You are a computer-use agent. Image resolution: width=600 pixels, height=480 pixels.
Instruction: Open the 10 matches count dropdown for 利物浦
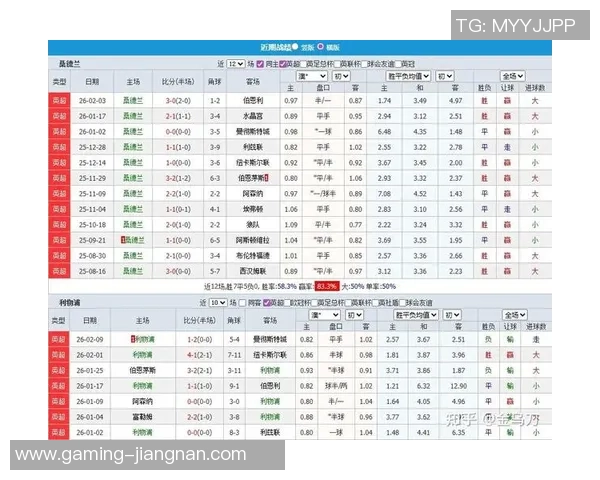[218, 303]
